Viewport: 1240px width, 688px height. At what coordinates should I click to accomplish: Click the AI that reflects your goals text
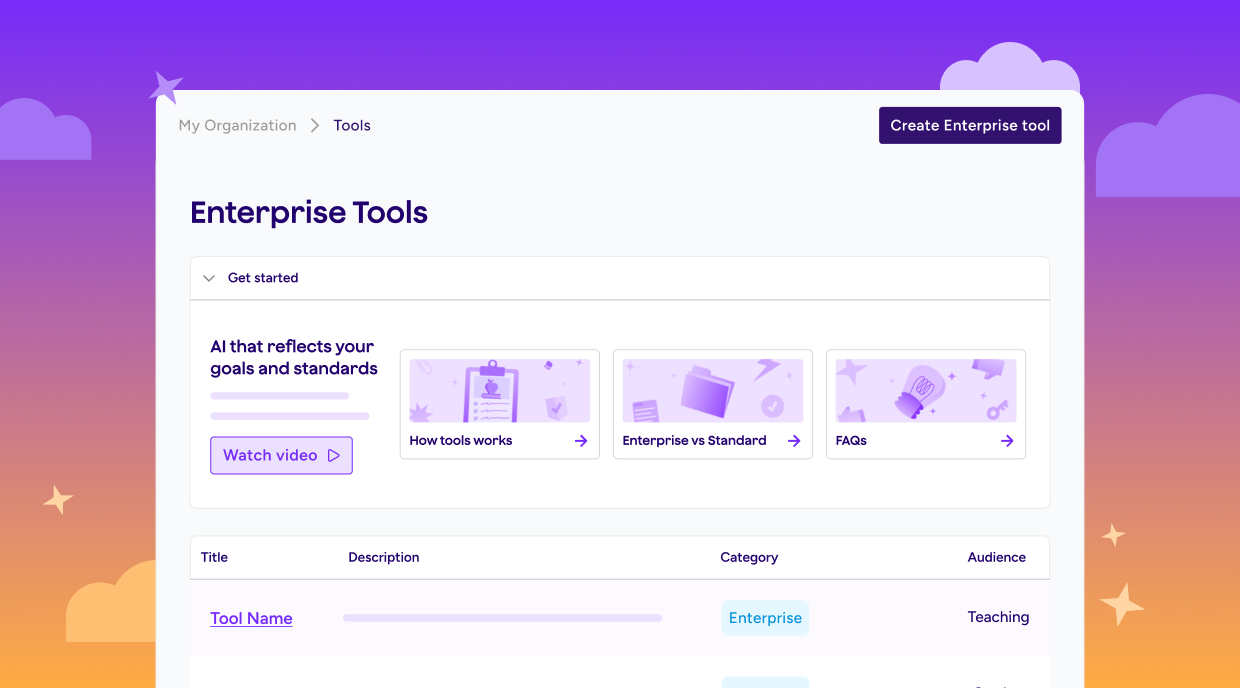tap(294, 357)
